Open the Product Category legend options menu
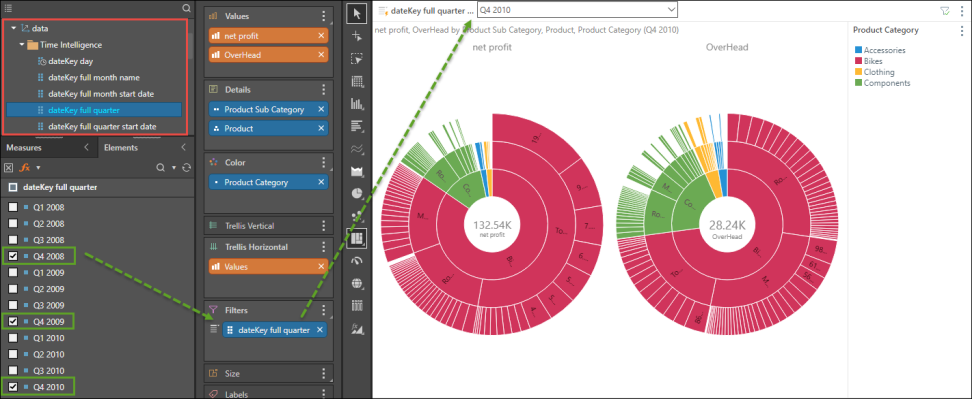Viewport: 972px width, 399px height. [x=961, y=31]
